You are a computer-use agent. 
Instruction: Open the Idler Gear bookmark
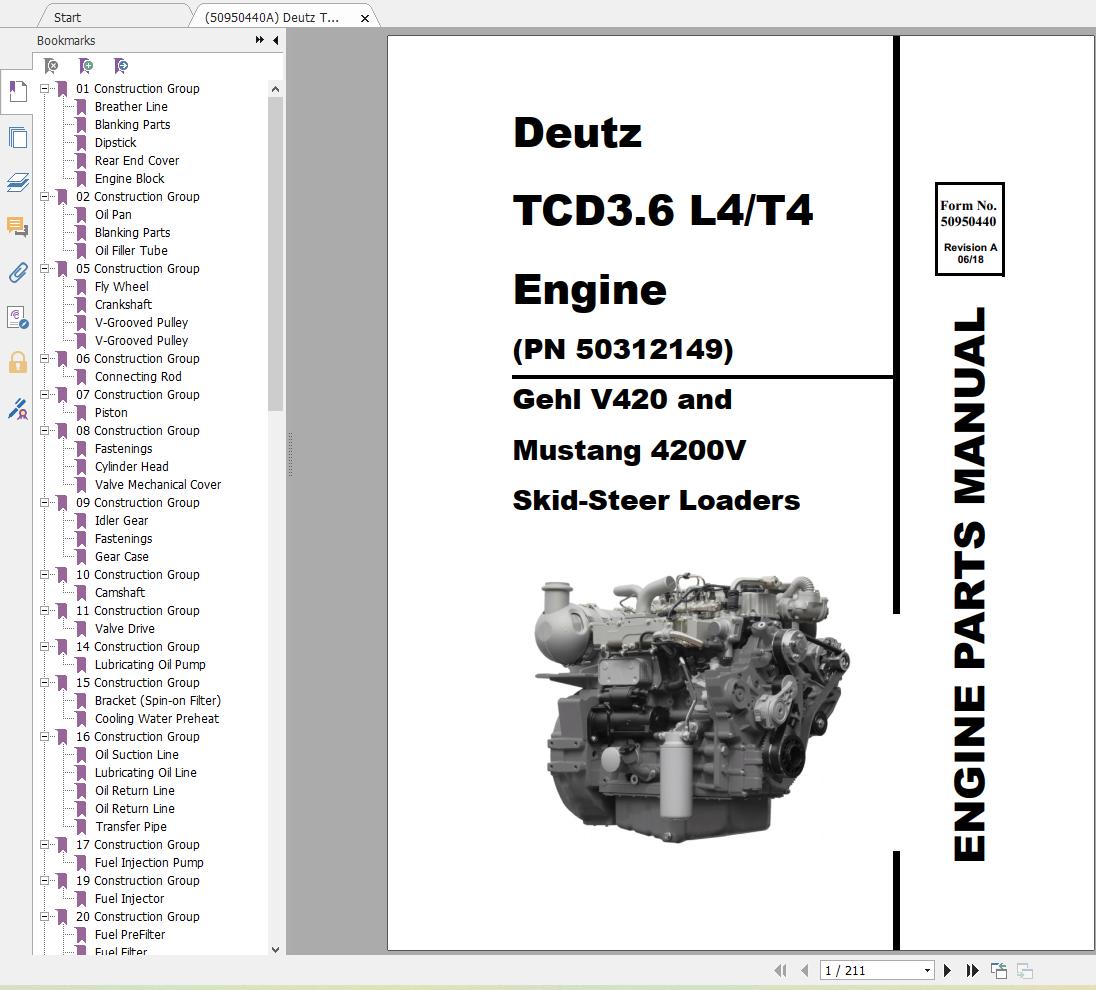(x=122, y=521)
